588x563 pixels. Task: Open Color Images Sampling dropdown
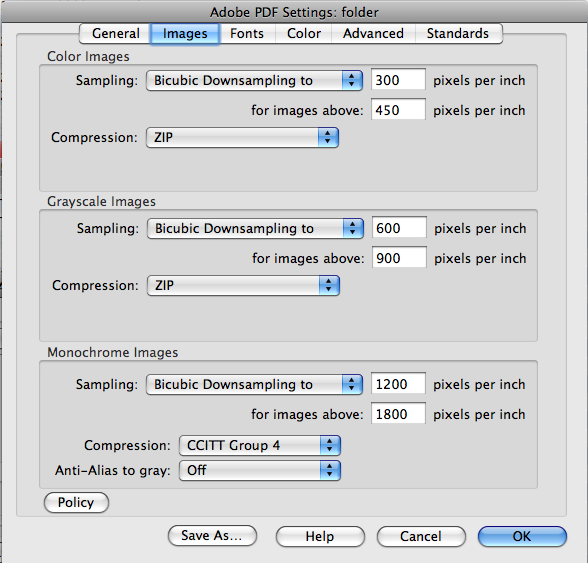[254, 81]
